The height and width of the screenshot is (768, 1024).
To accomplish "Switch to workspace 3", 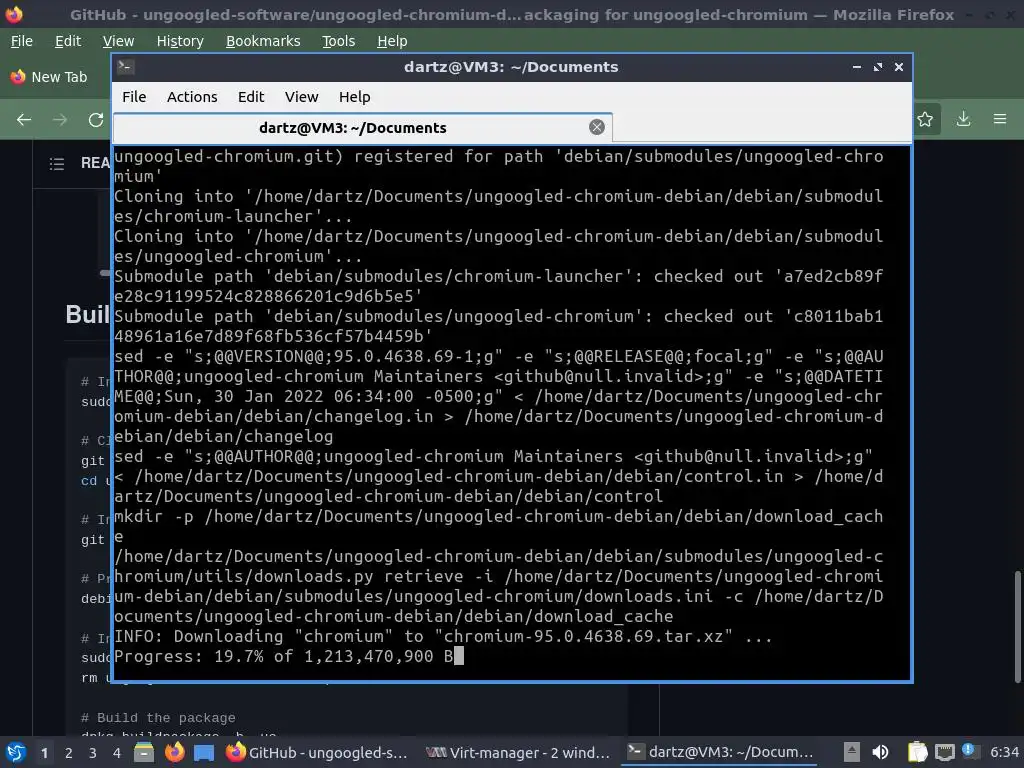I will [93, 753].
